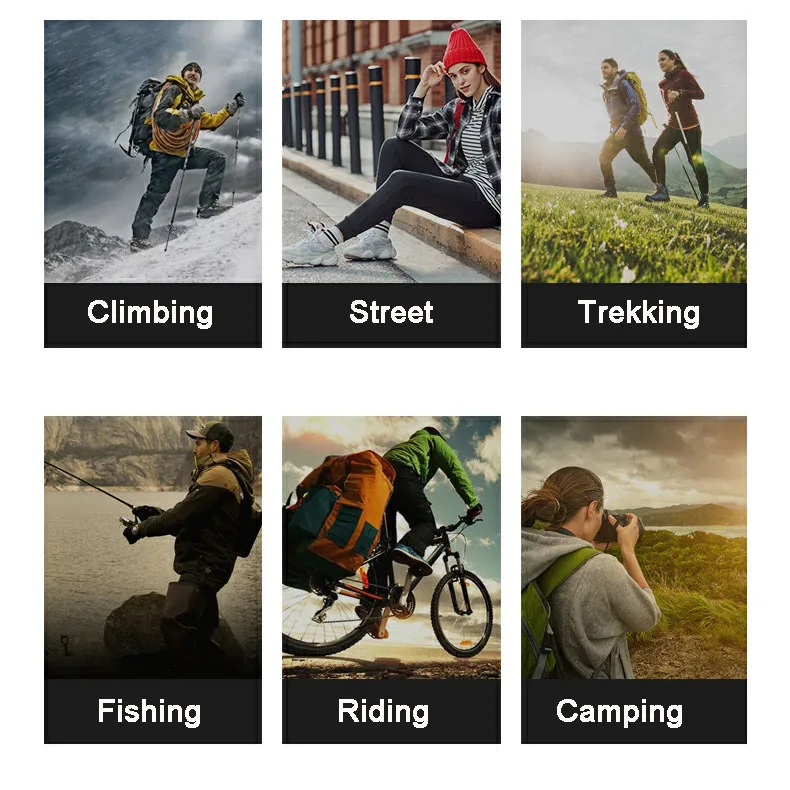Screen dimensions: 790x790
Task: Open the Trekking couple photo
Action: coord(633,151)
